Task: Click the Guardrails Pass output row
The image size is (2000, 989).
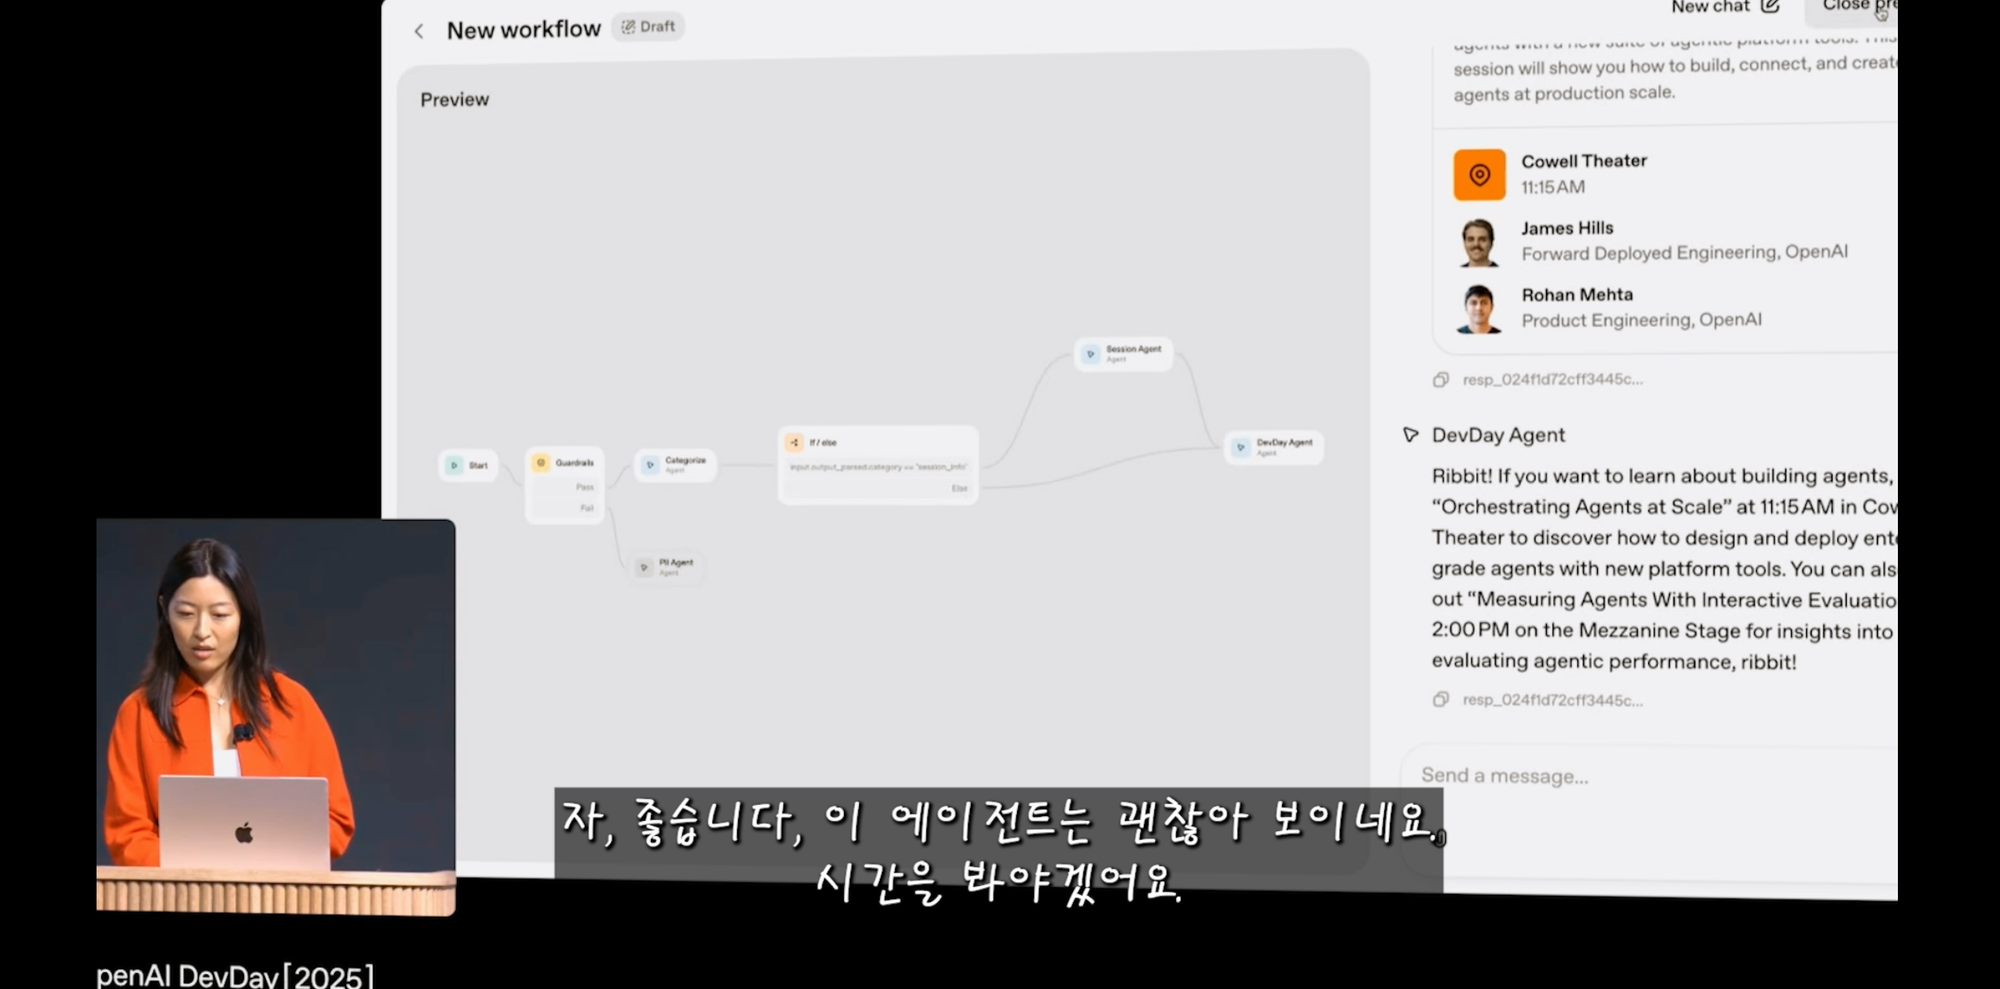Action: pyautogui.click(x=566, y=487)
